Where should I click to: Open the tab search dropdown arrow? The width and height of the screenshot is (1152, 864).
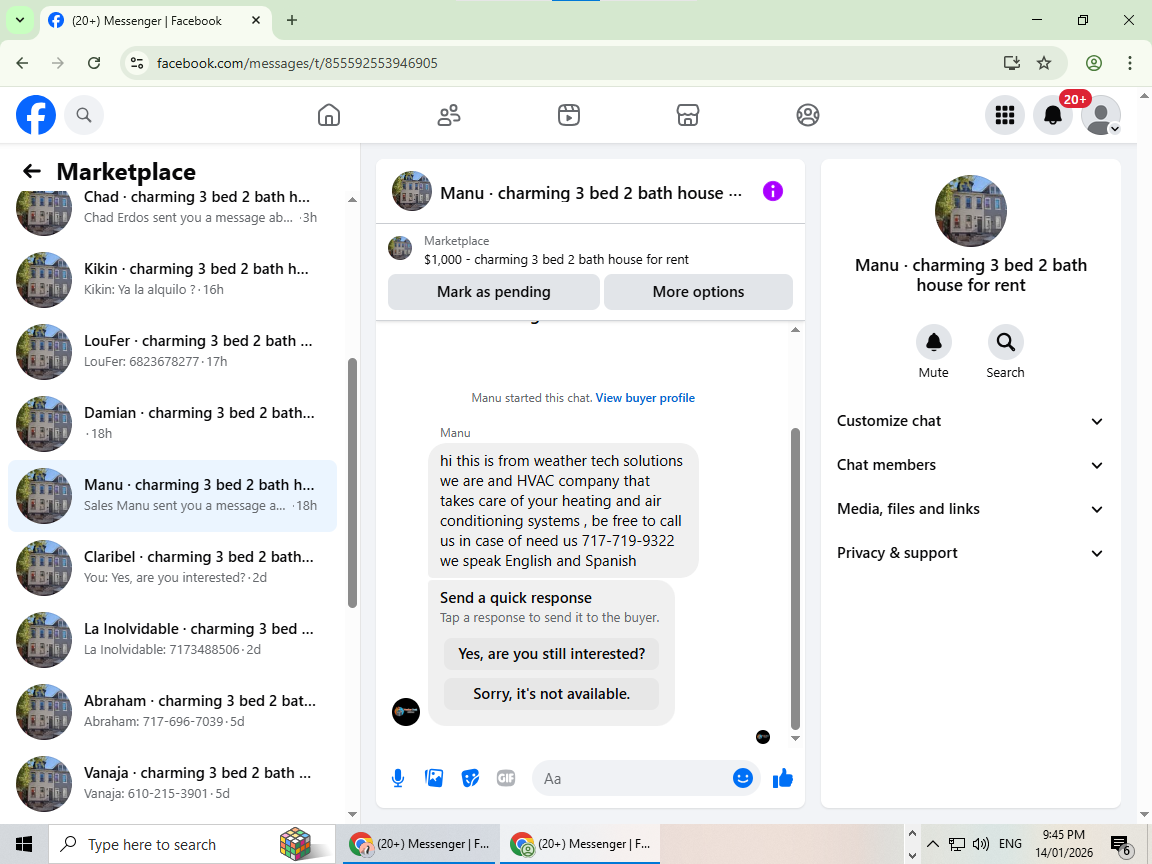click(20, 21)
